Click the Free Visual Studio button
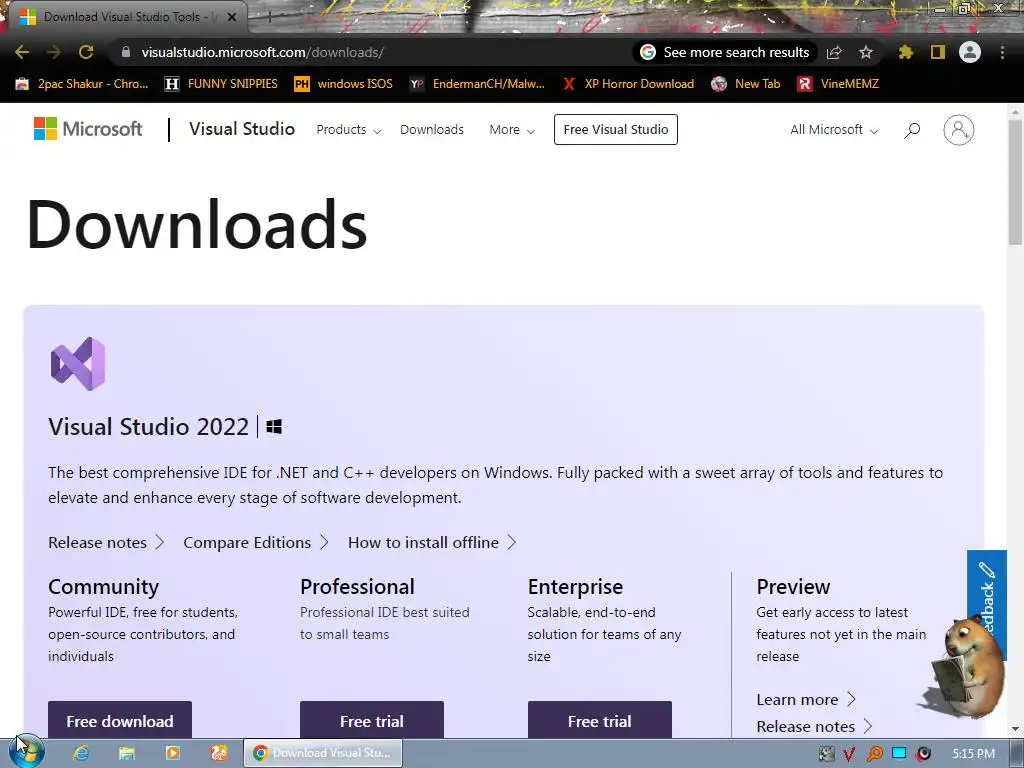 pos(616,129)
